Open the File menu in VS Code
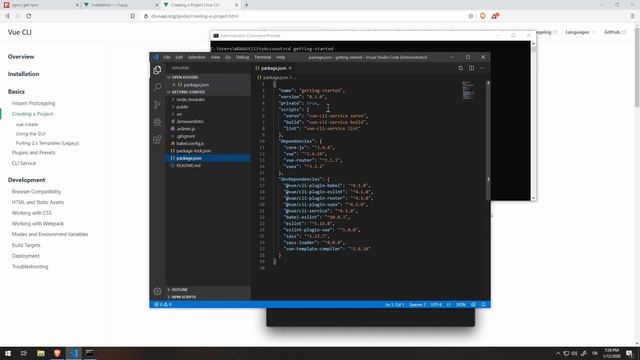The image size is (640, 360). point(167,57)
